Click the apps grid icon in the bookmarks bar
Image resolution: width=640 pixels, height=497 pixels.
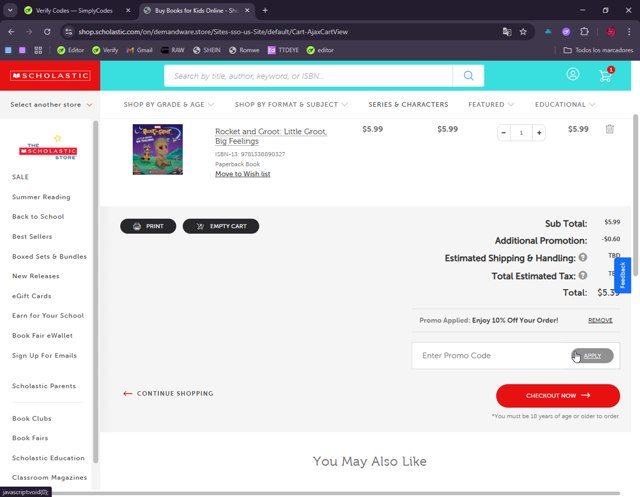[38, 50]
